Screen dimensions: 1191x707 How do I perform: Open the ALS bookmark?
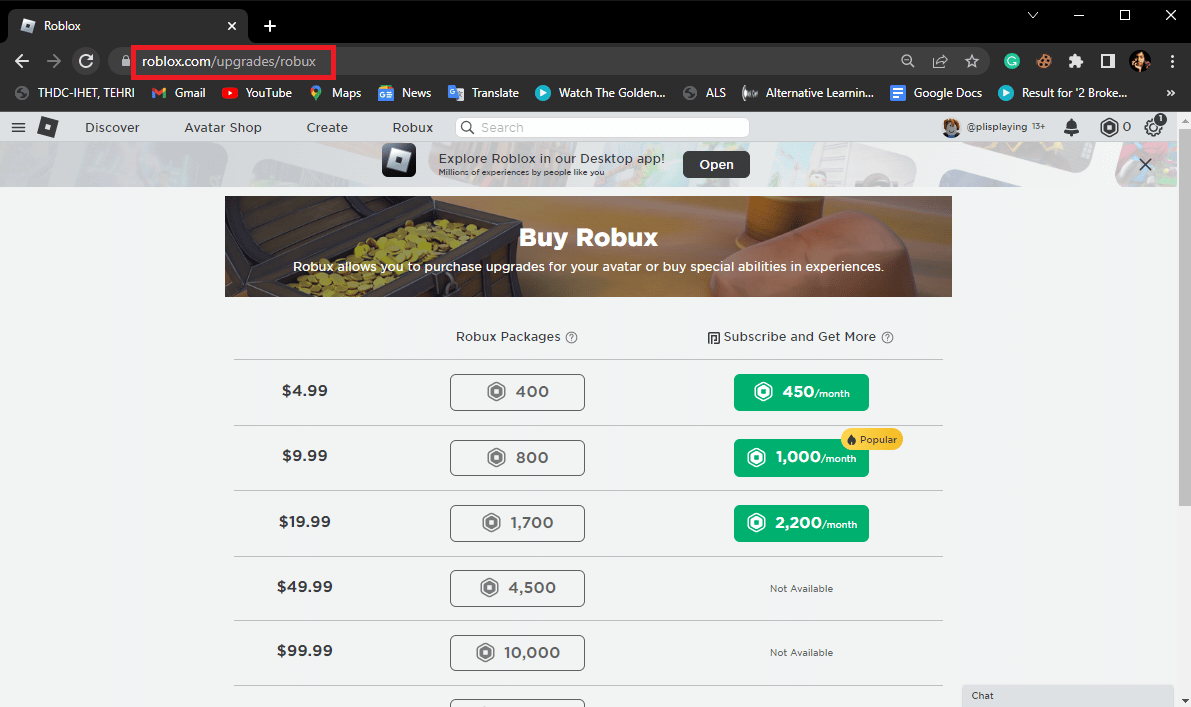point(704,93)
